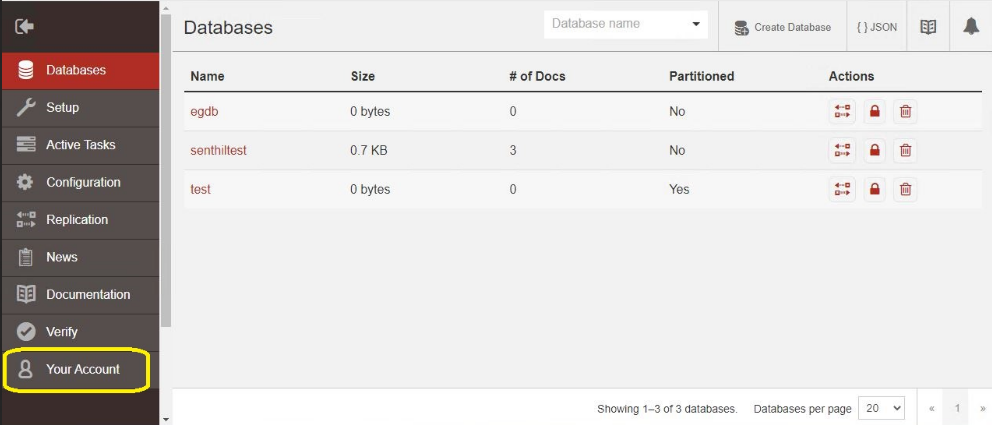The height and width of the screenshot is (425, 992).
Task: View the database list as JSON
Action: point(877,27)
